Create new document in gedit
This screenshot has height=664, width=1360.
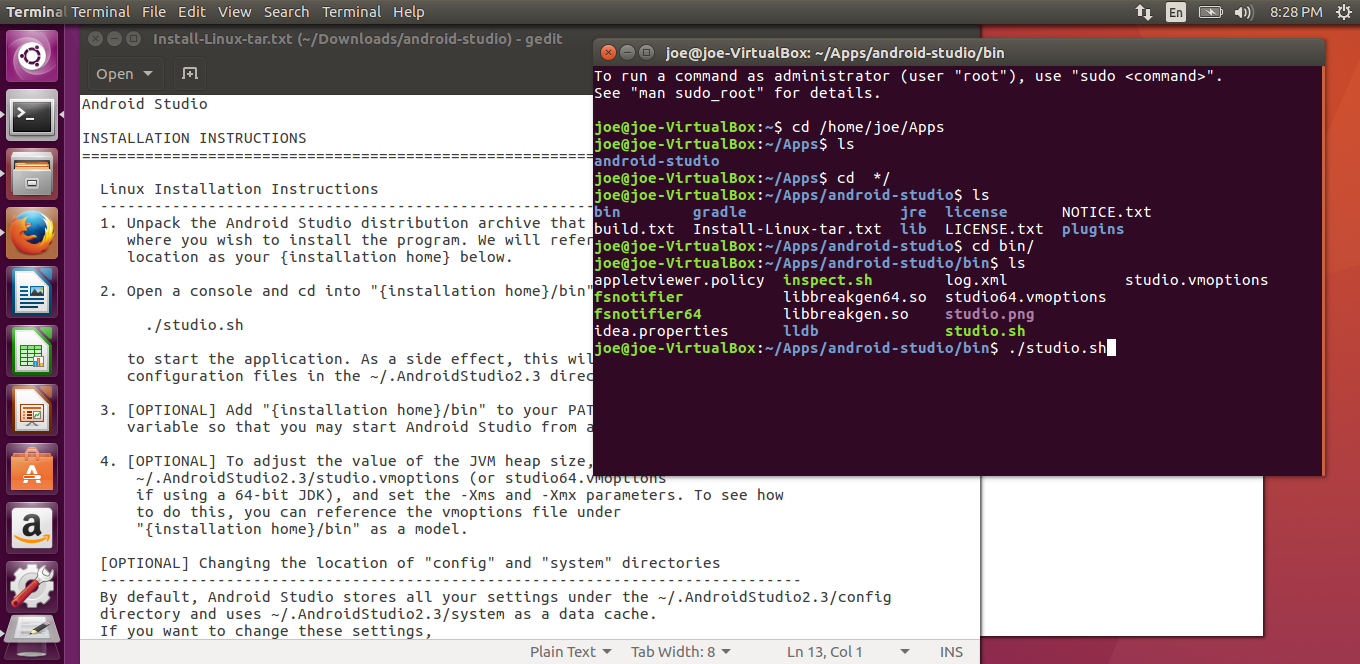click(189, 74)
